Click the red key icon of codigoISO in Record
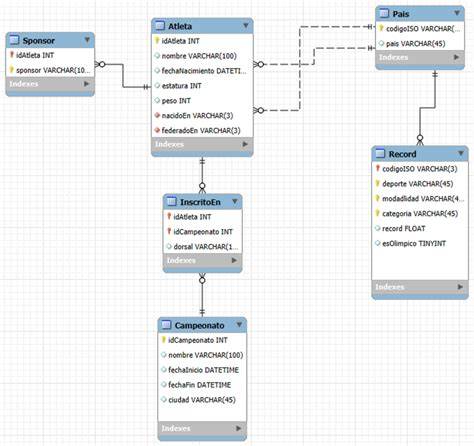The image size is (474, 446). tap(378, 168)
